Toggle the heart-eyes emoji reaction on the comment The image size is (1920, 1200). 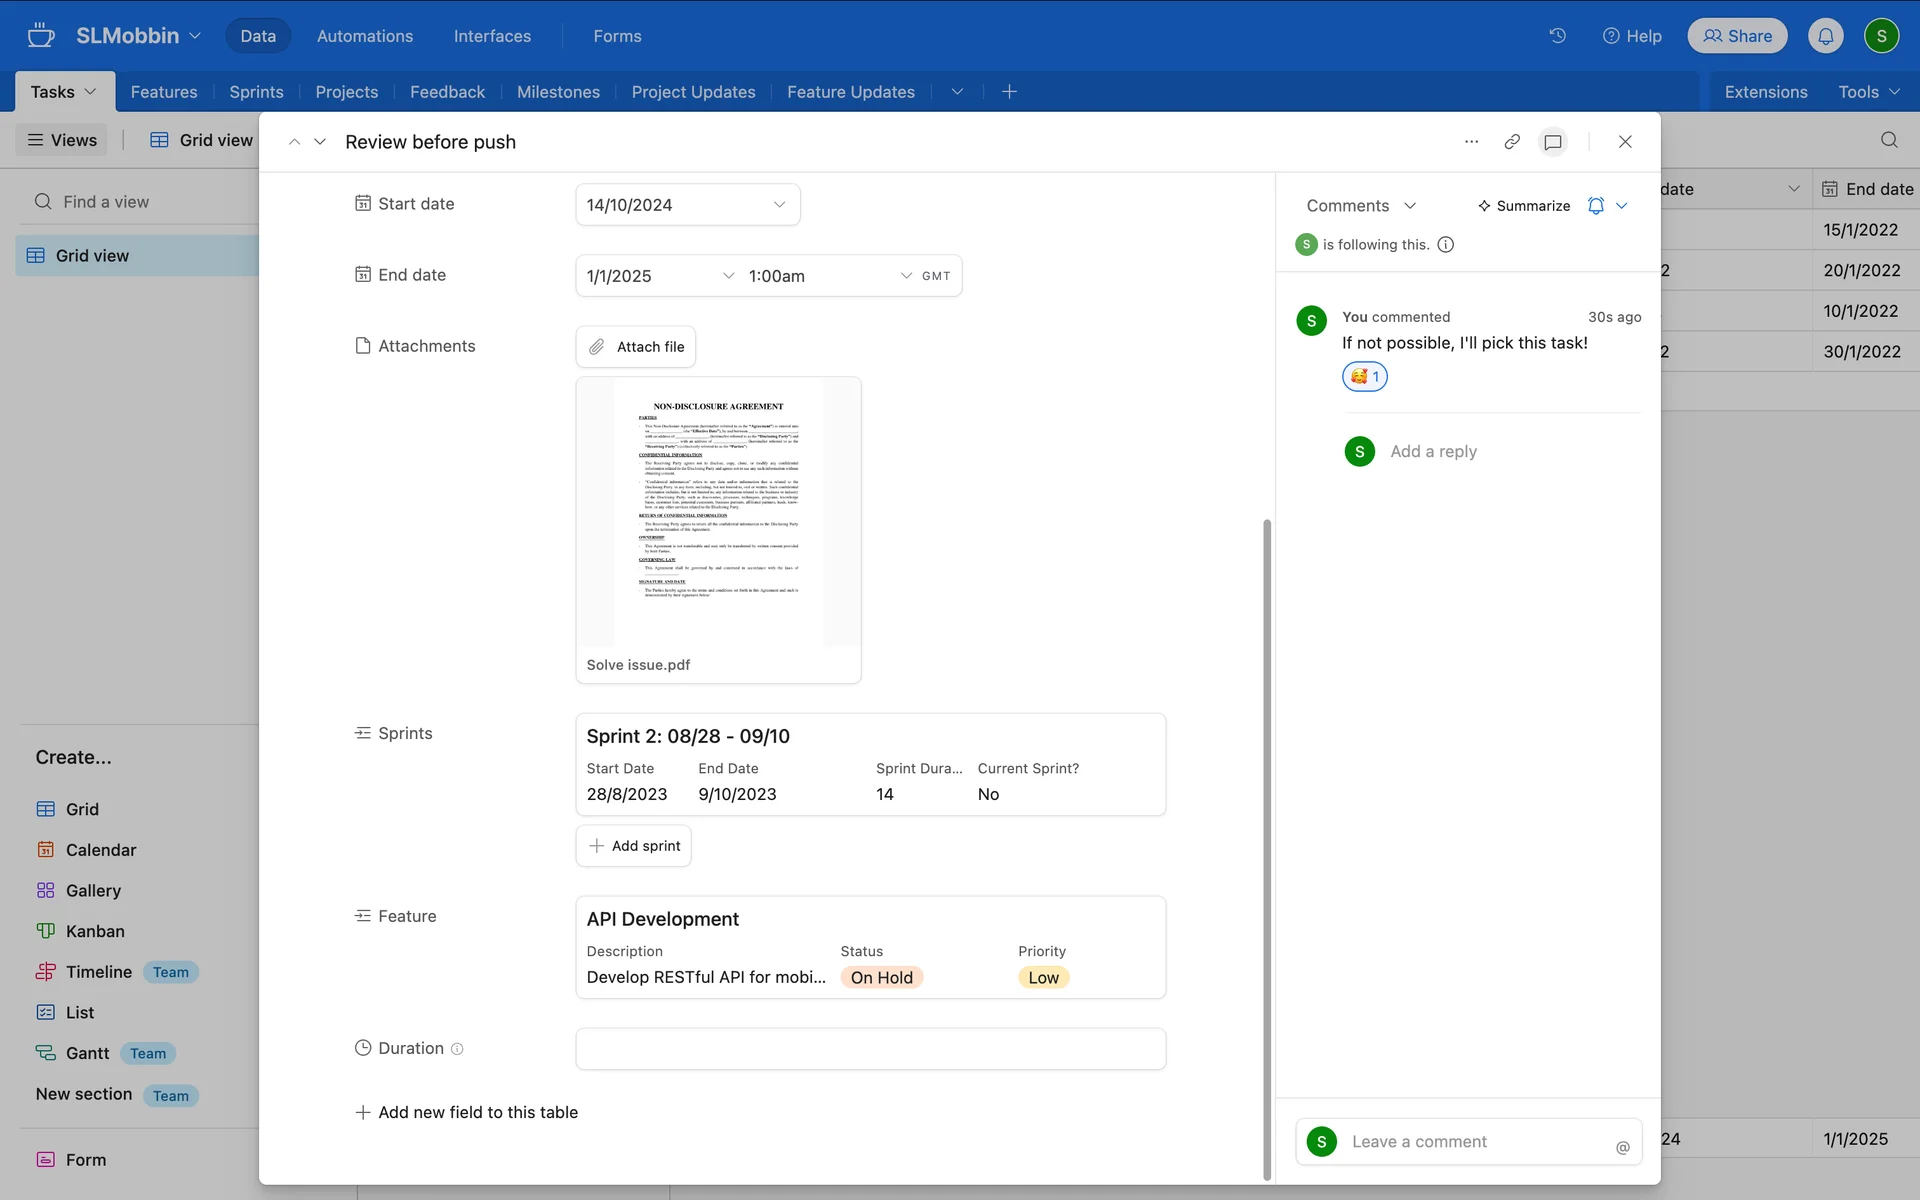pyautogui.click(x=1364, y=377)
